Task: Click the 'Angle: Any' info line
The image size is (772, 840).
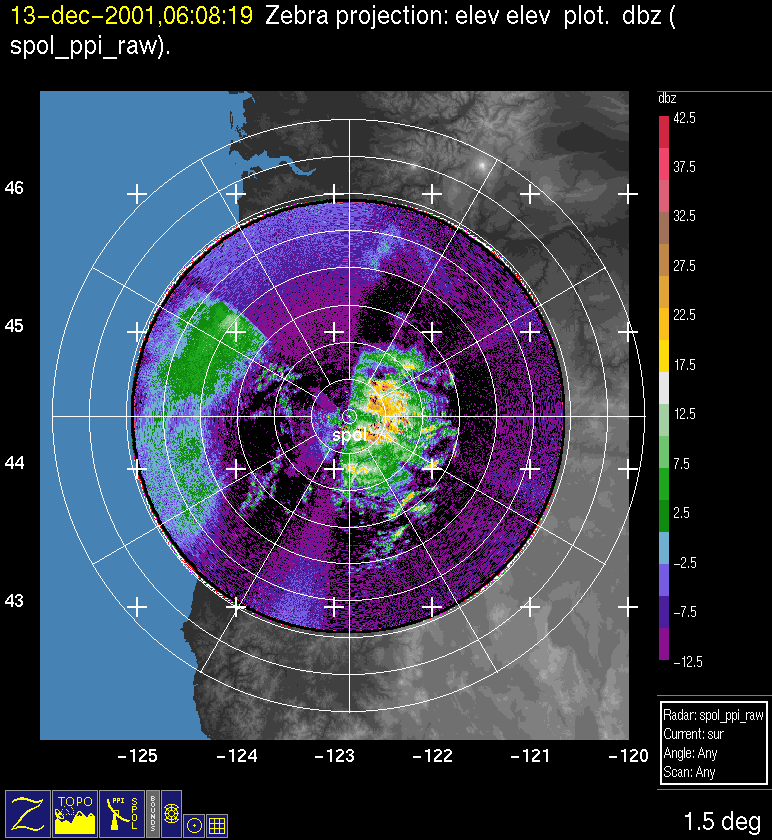Action: coord(689,754)
